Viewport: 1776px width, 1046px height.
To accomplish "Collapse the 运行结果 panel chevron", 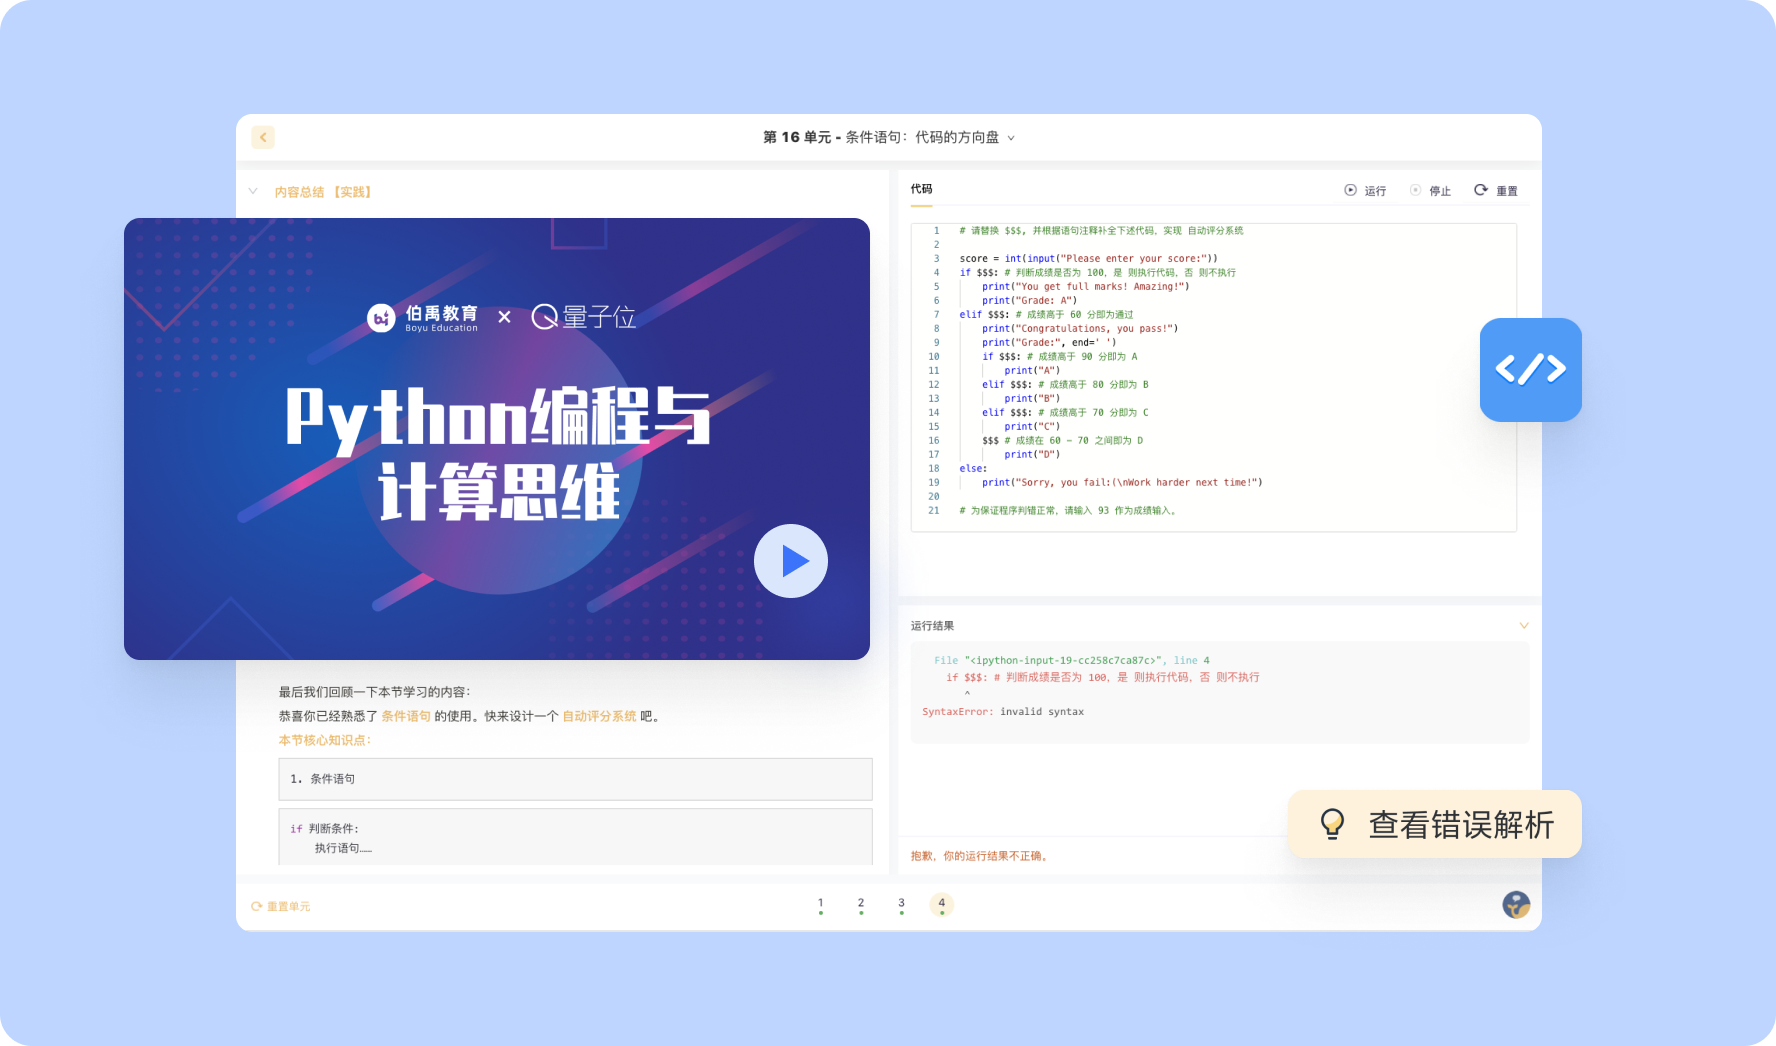I will (1524, 626).
